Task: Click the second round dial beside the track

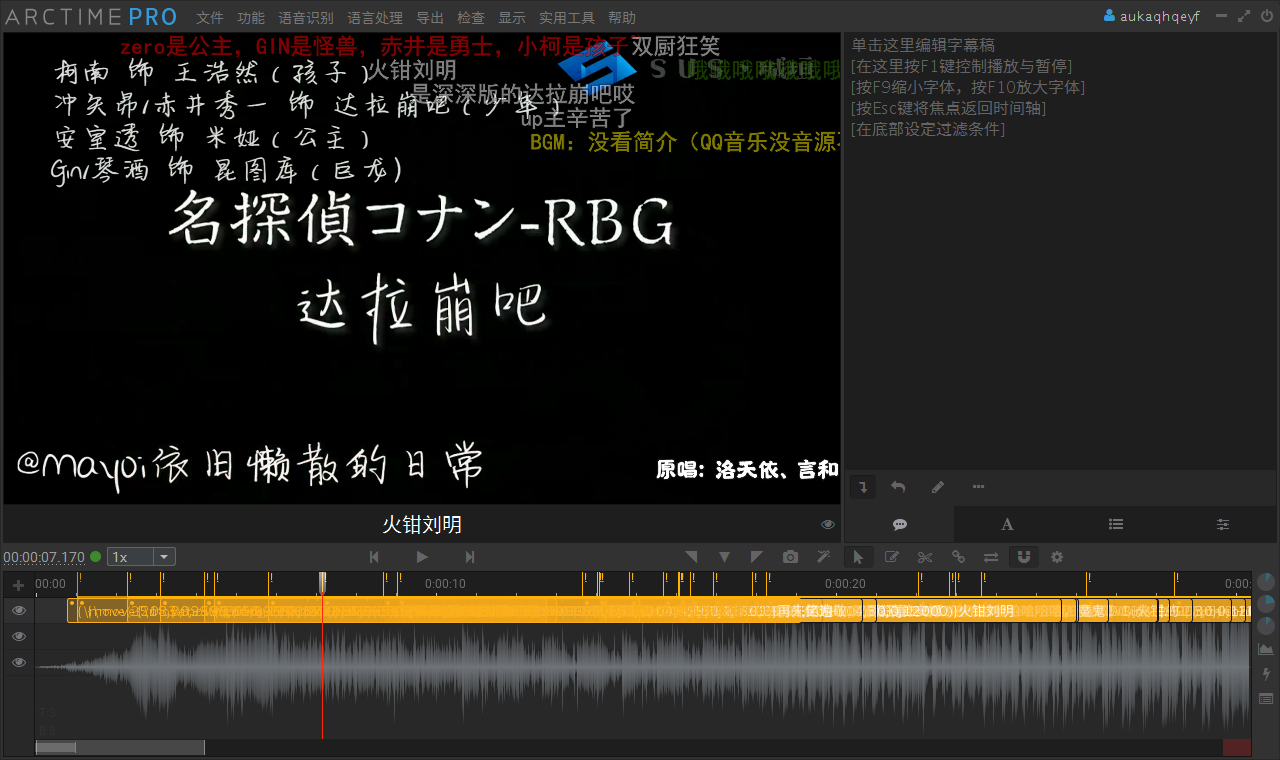Action: (x=1266, y=604)
